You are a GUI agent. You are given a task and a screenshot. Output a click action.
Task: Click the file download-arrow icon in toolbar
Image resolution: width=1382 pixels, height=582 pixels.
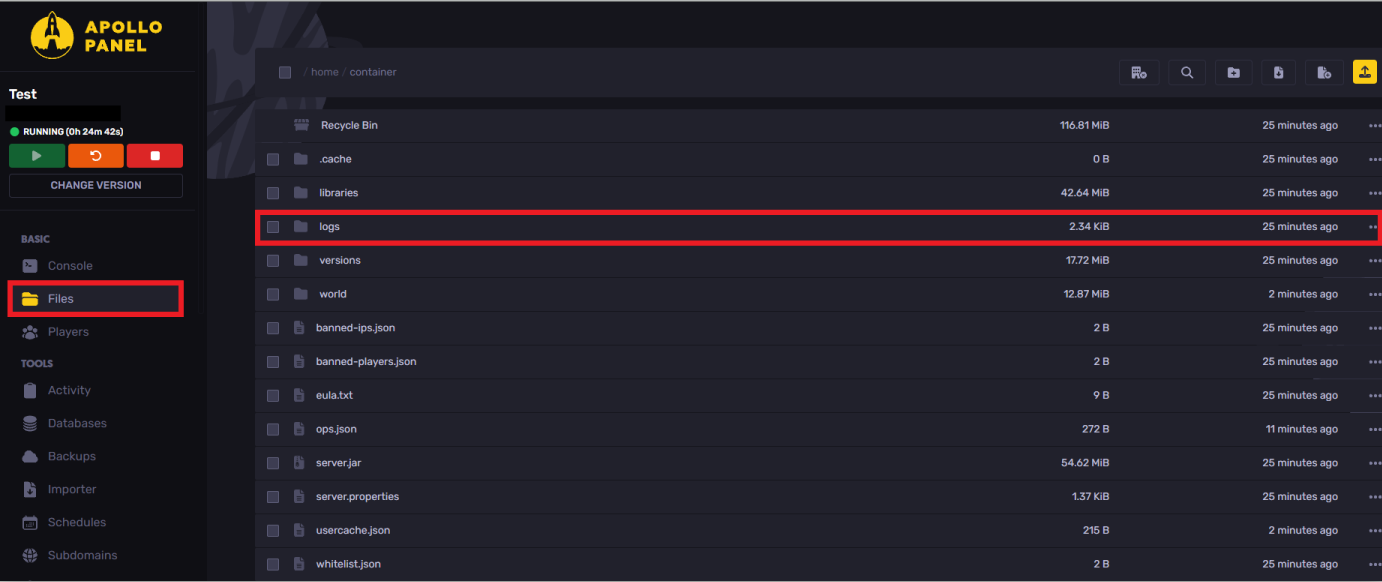(x=1279, y=72)
